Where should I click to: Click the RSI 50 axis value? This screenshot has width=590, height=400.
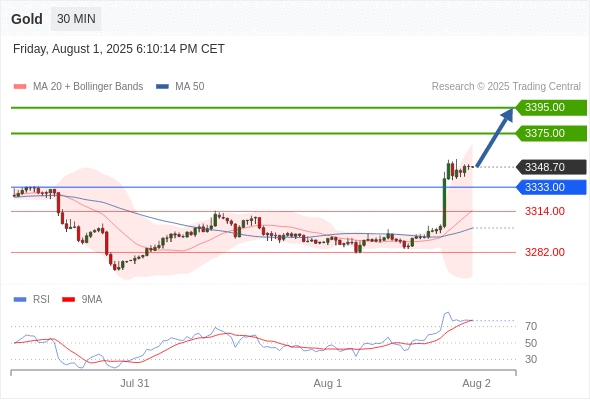coord(531,343)
